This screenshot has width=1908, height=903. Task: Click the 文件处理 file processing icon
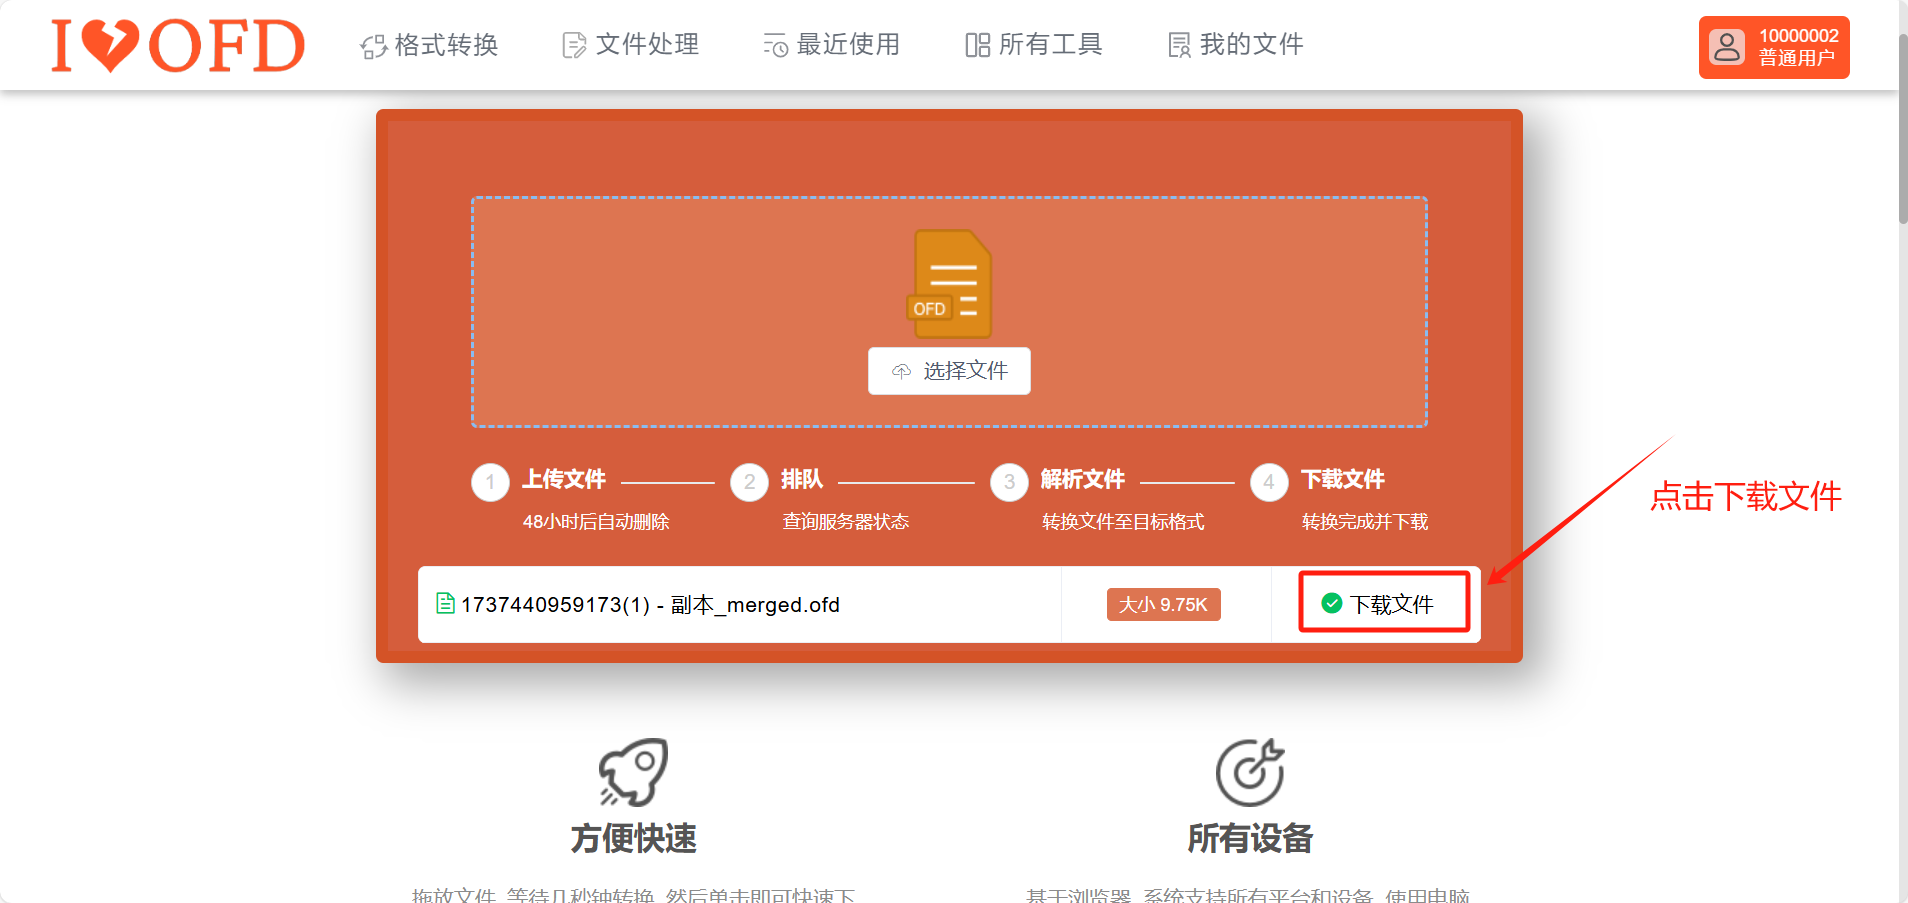pyautogui.click(x=572, y=44)
